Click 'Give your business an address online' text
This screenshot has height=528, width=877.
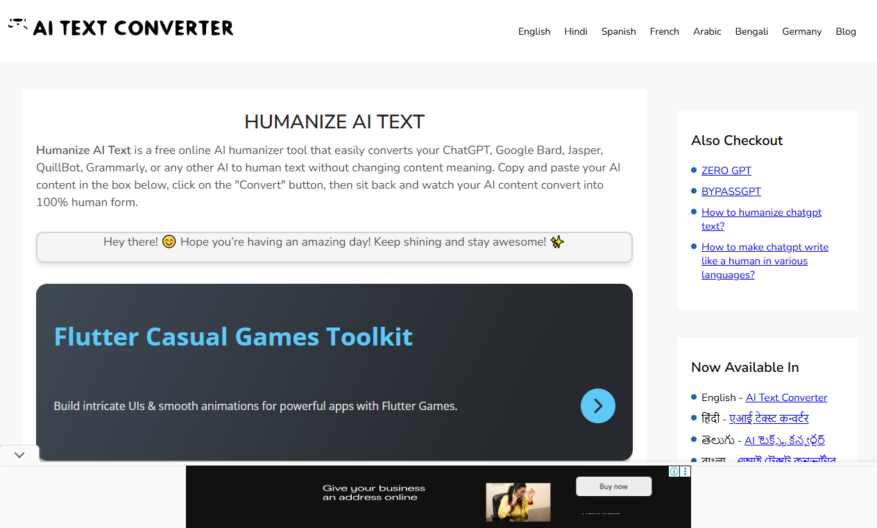point(374,493)
